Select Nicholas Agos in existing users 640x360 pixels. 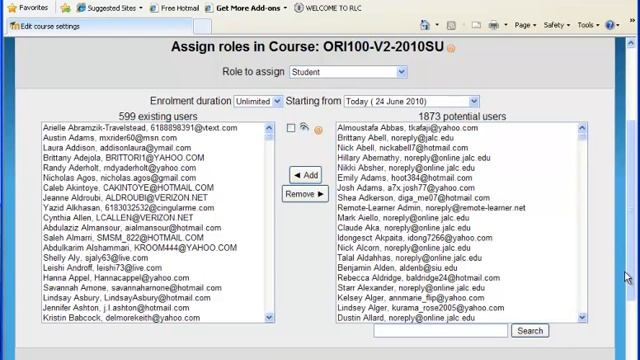(x=153, y=178)
